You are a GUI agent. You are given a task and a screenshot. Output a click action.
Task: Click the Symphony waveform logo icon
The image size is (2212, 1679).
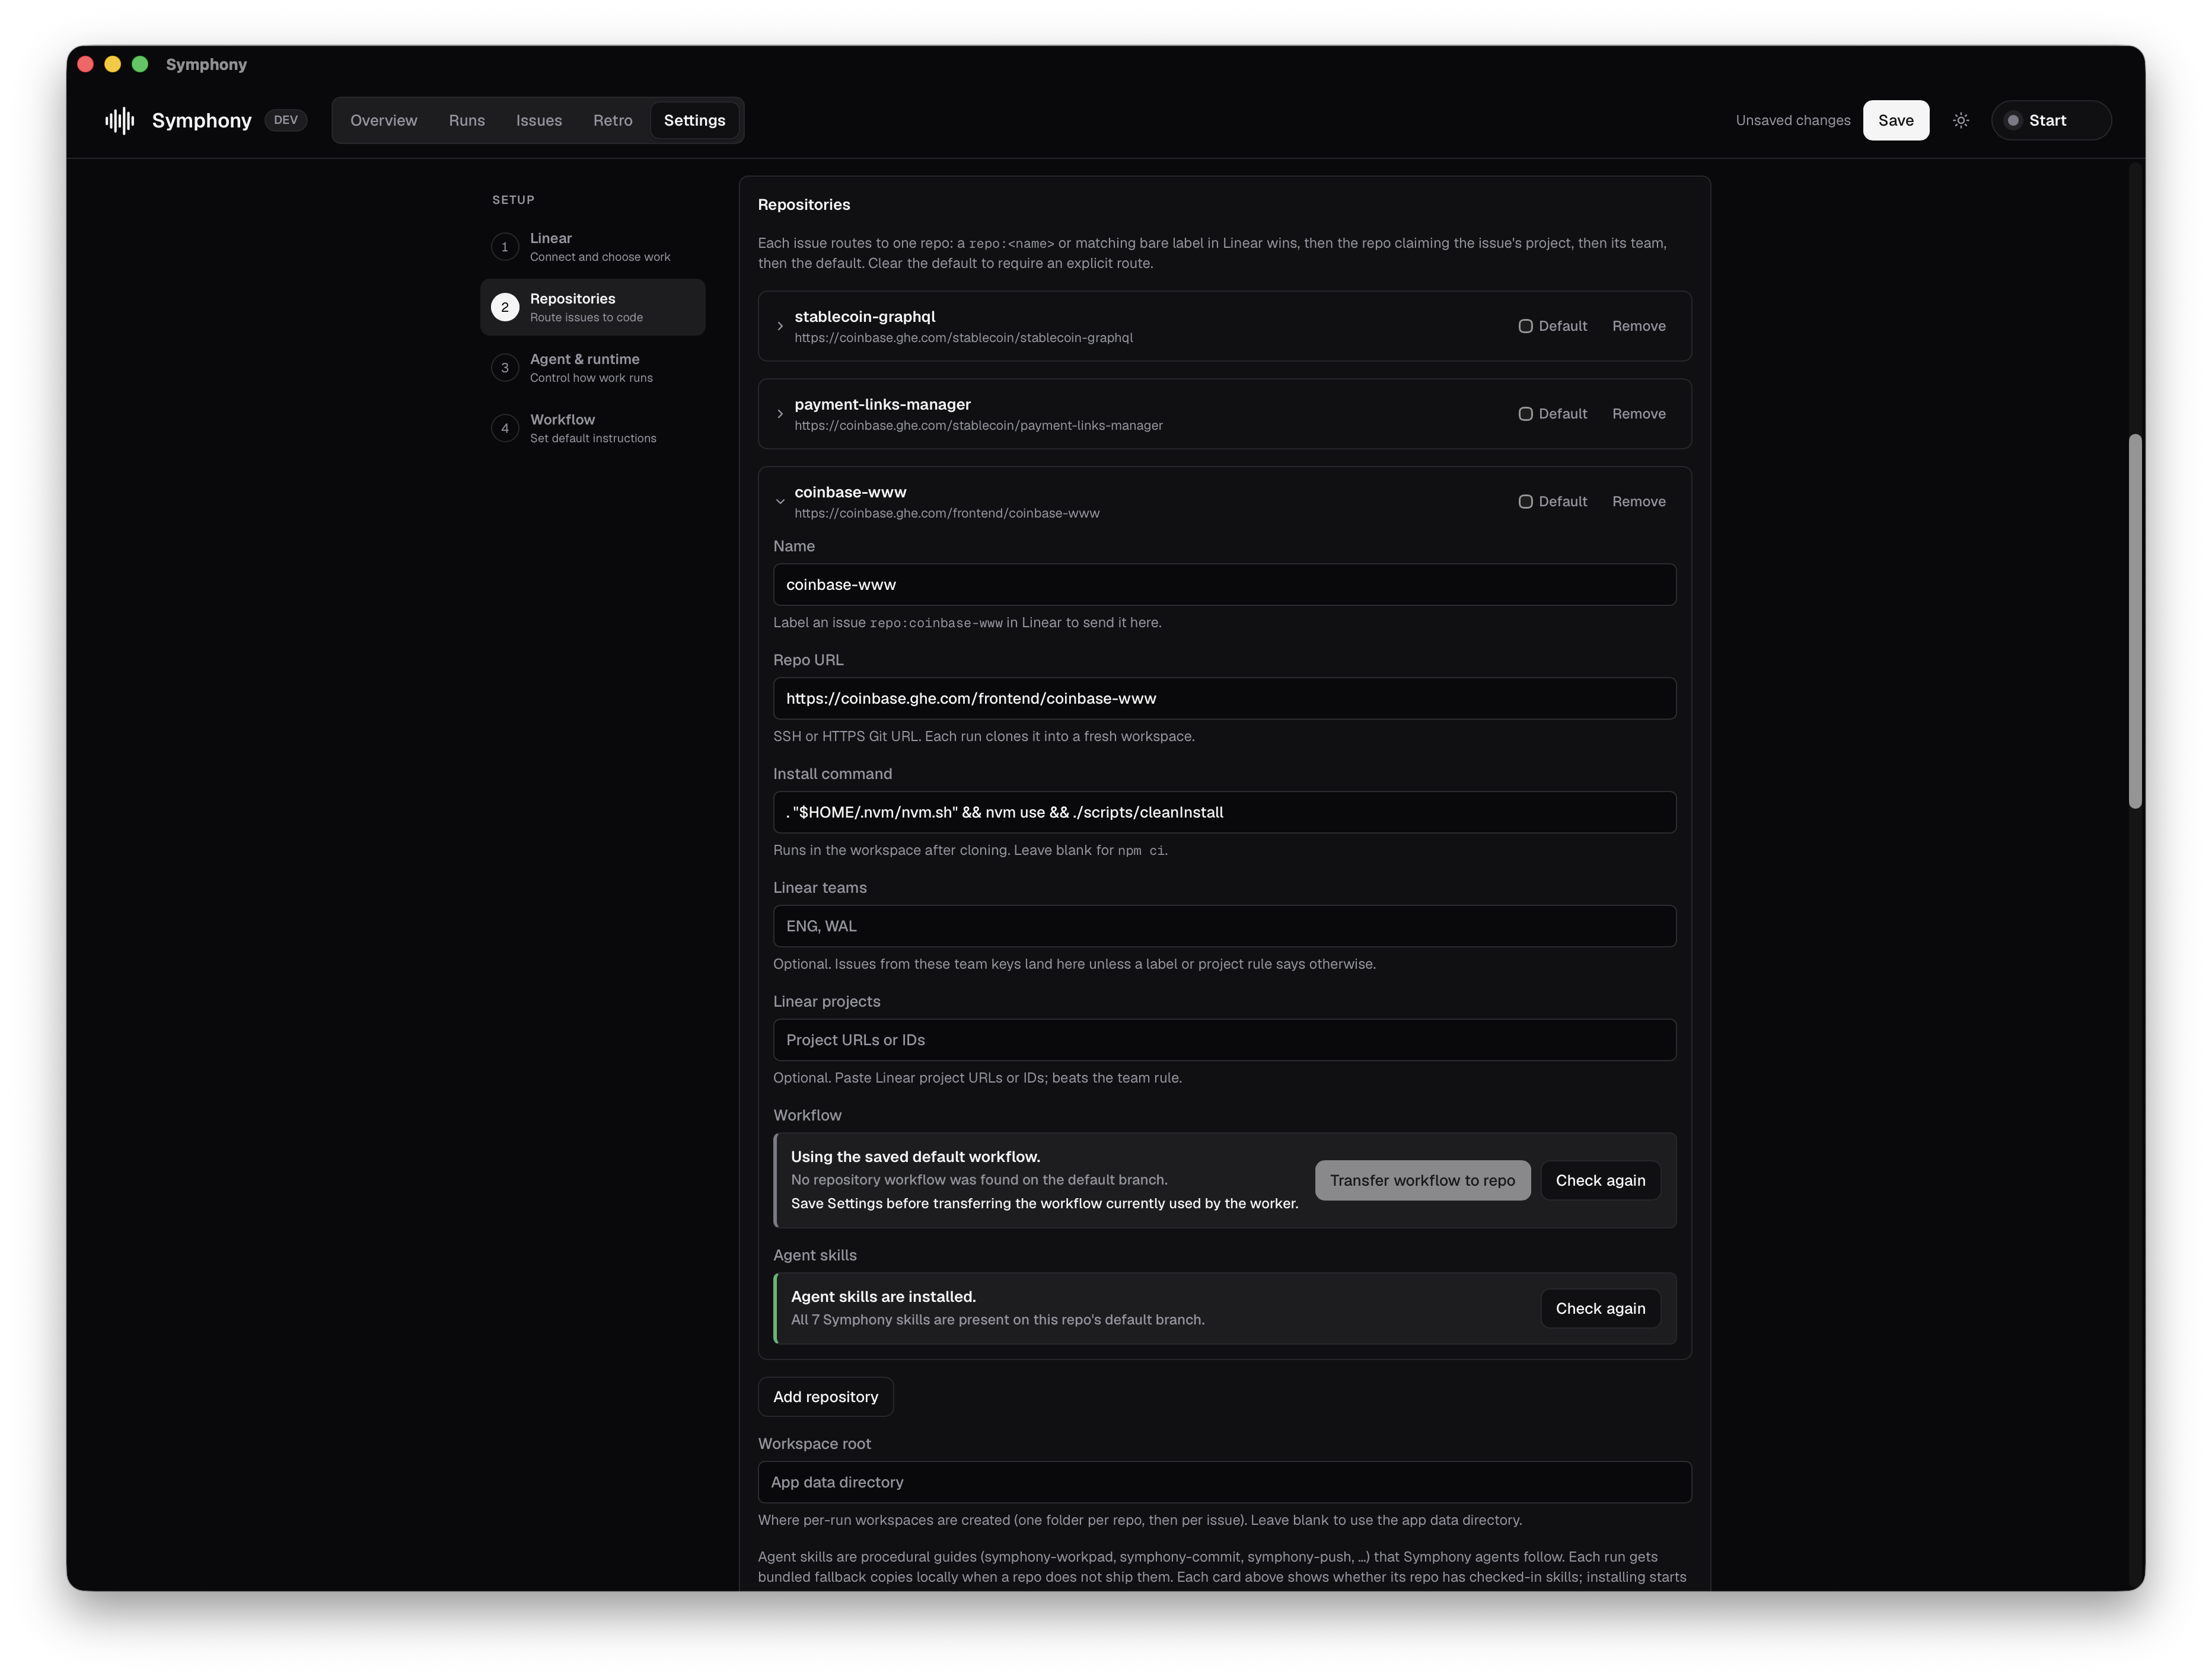pyautogui.click(x=120, y=120)
